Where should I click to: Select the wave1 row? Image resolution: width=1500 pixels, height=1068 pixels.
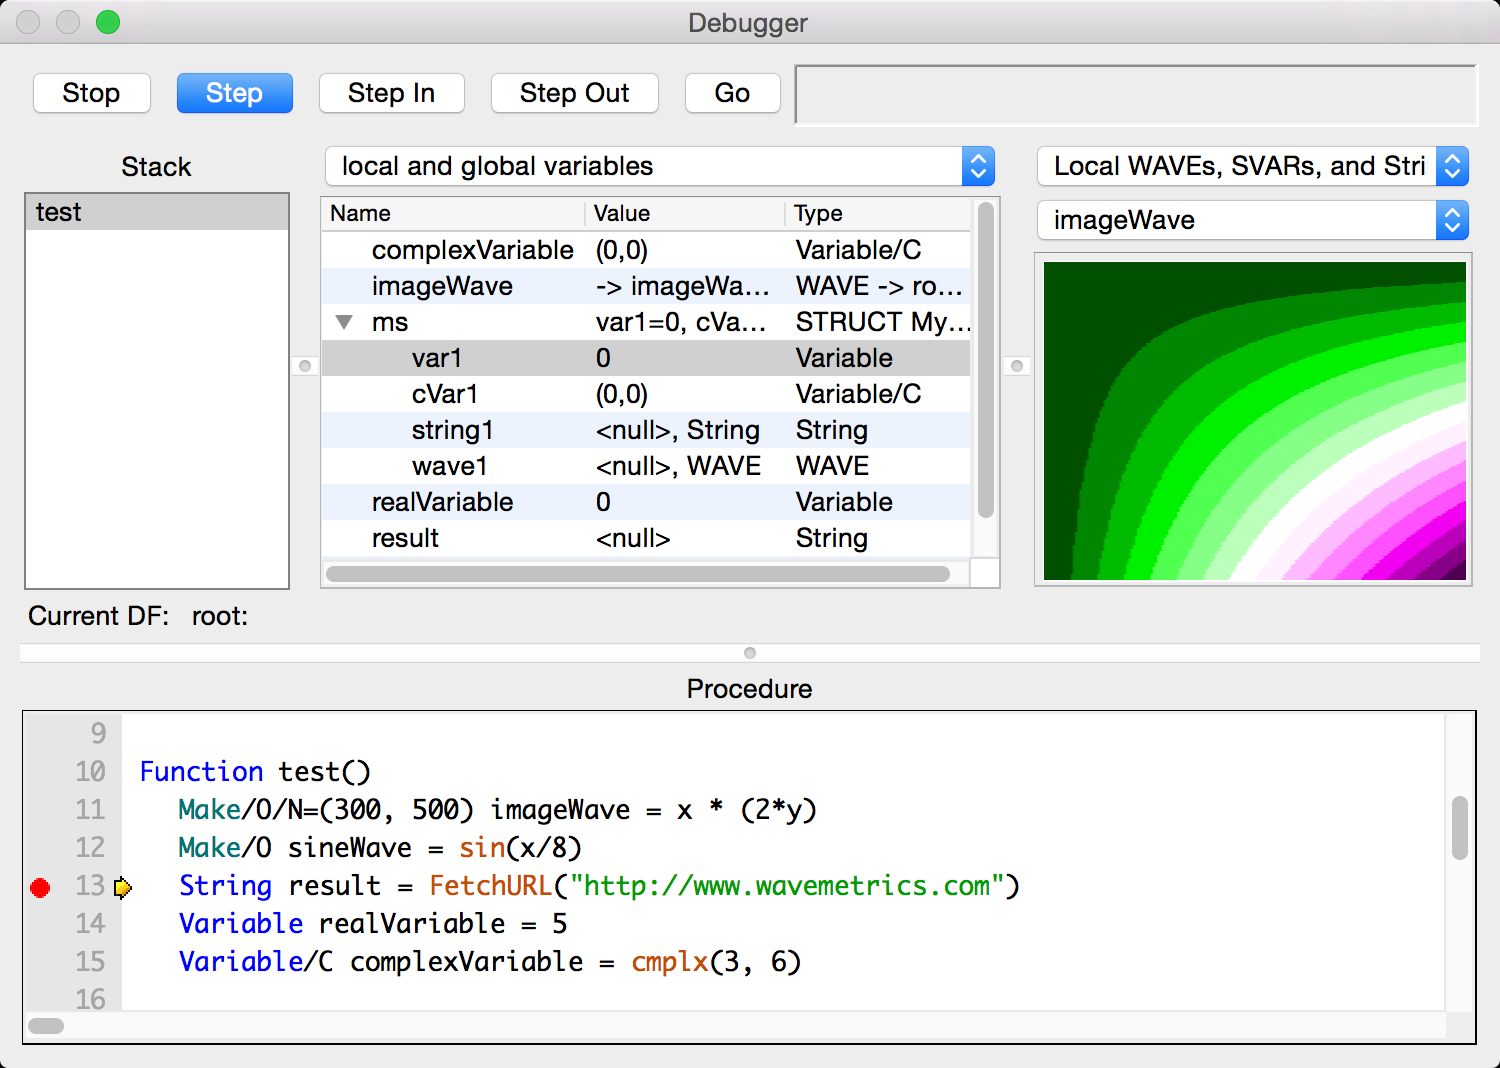click(x=646, y=466)
